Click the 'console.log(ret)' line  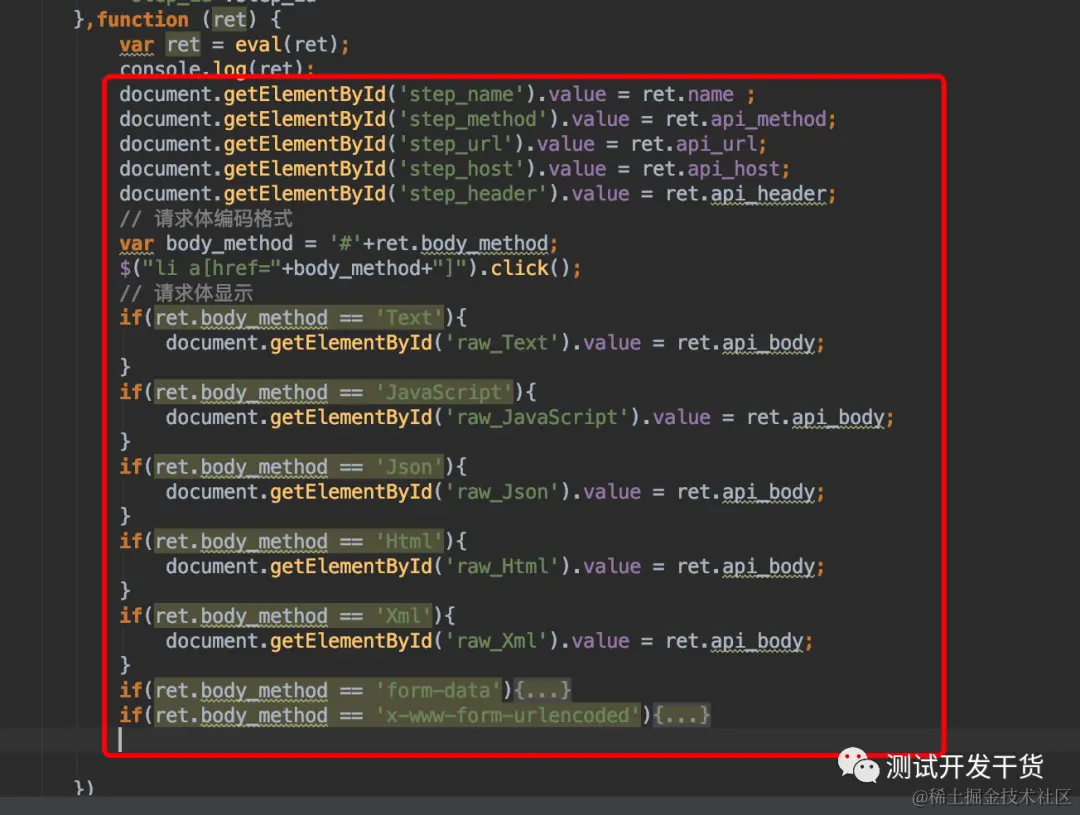217,68
